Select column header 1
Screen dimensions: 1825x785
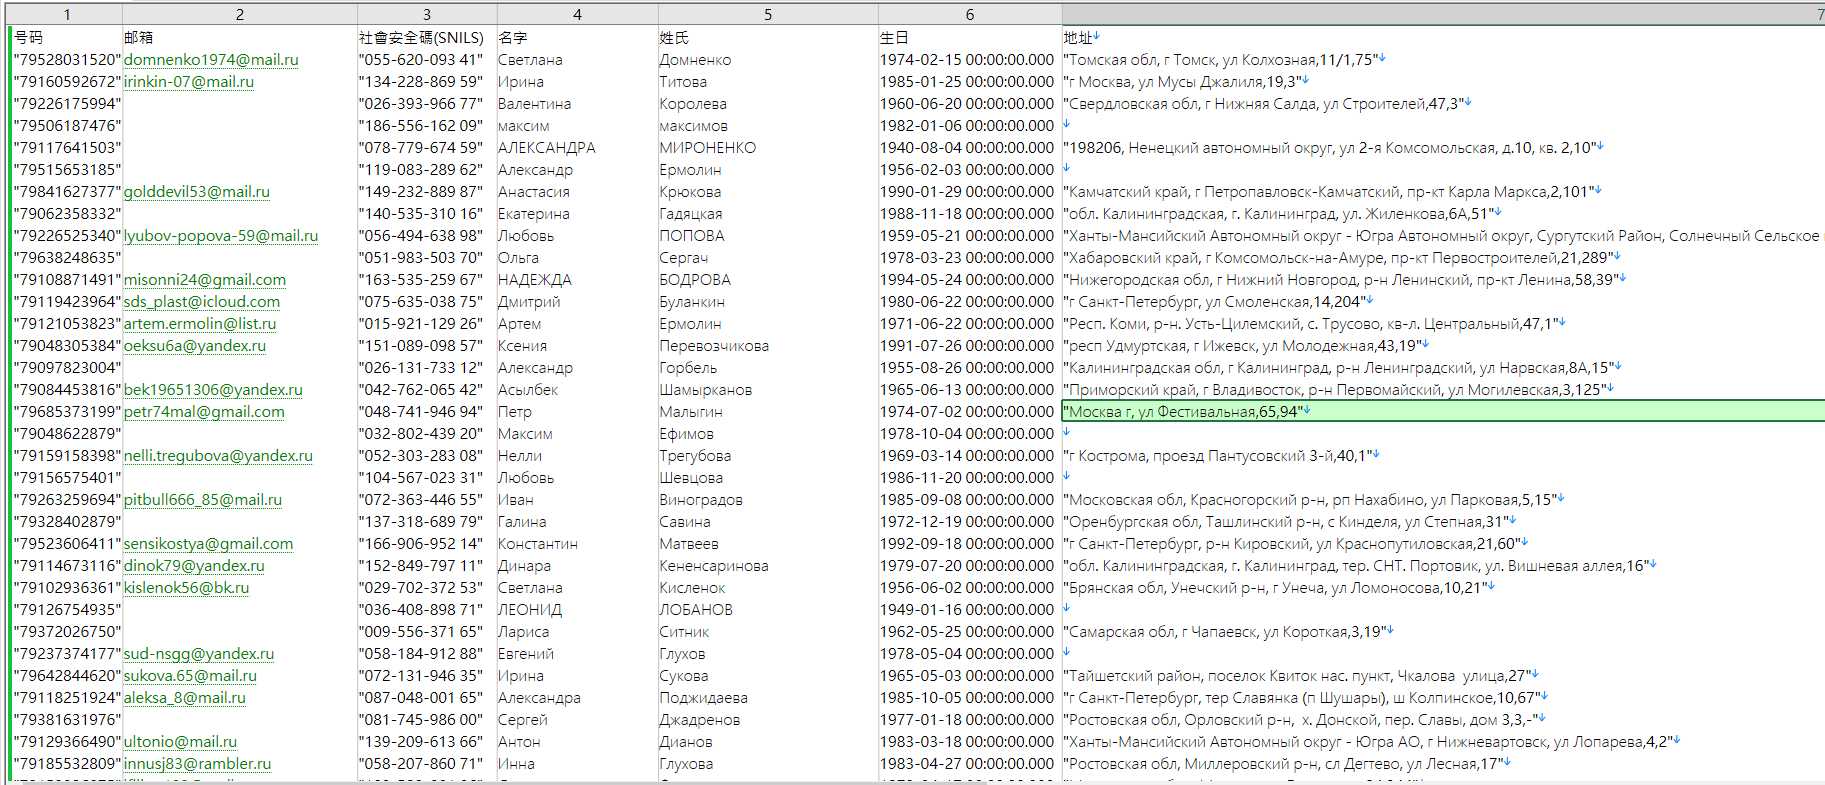click(x=66, y=14)
